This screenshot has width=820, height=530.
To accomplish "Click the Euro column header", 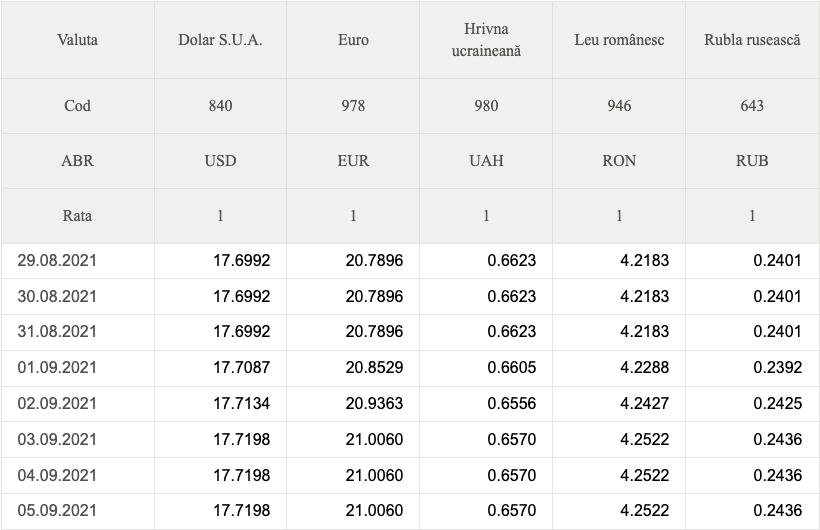I will 353,40.
